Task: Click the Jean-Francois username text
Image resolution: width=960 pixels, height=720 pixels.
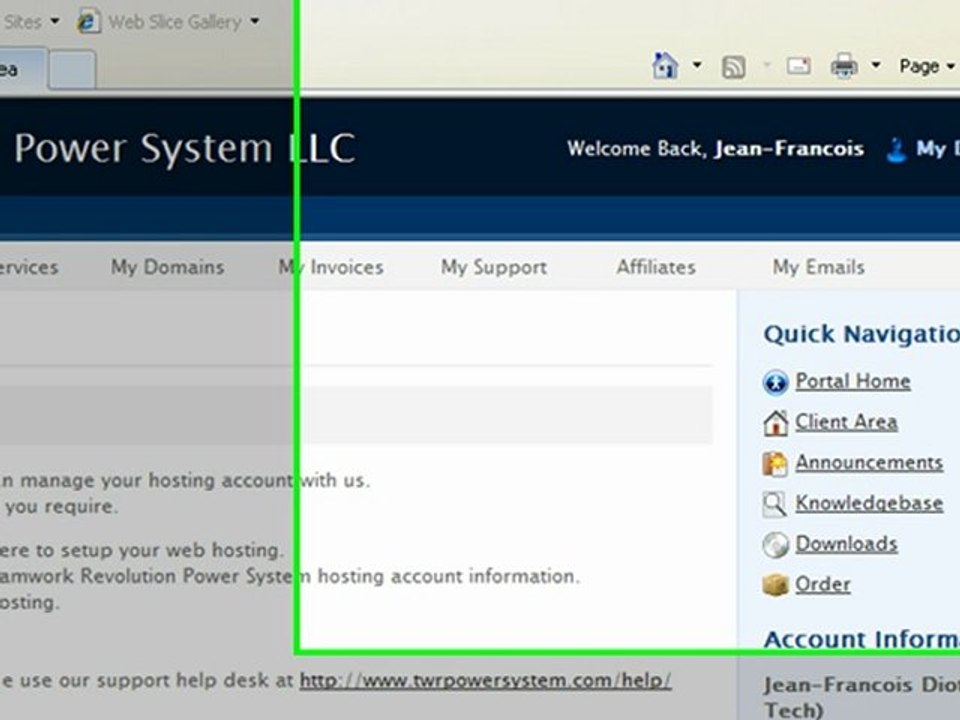Action: (789, 148)
